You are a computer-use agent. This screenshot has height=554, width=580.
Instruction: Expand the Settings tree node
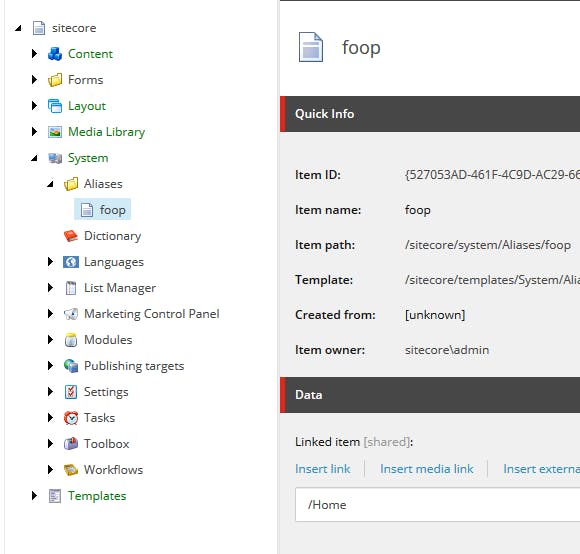click(50, 392)
